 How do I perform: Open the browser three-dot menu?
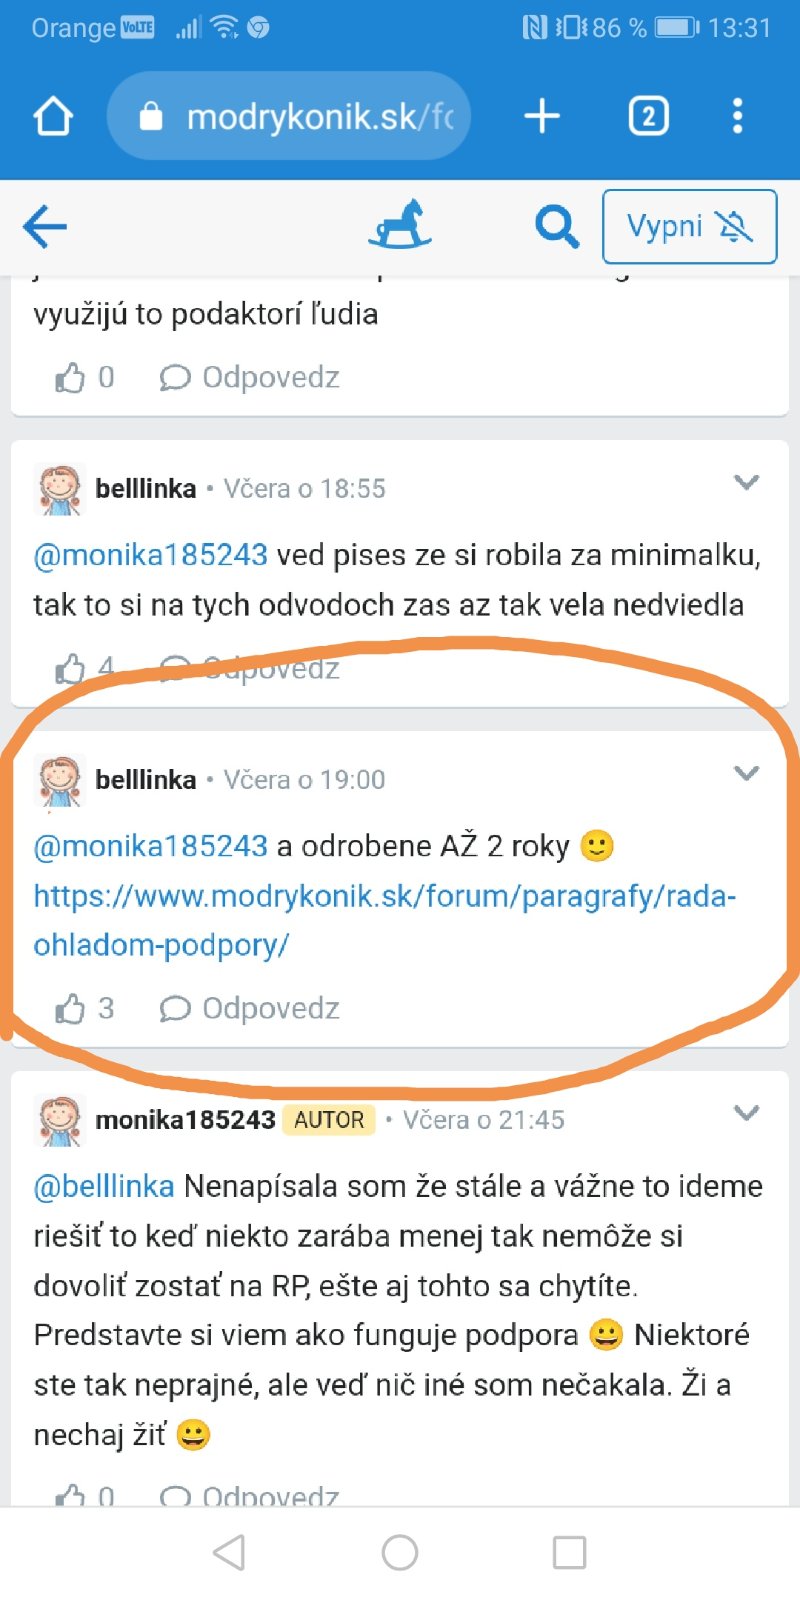[738, 116]
